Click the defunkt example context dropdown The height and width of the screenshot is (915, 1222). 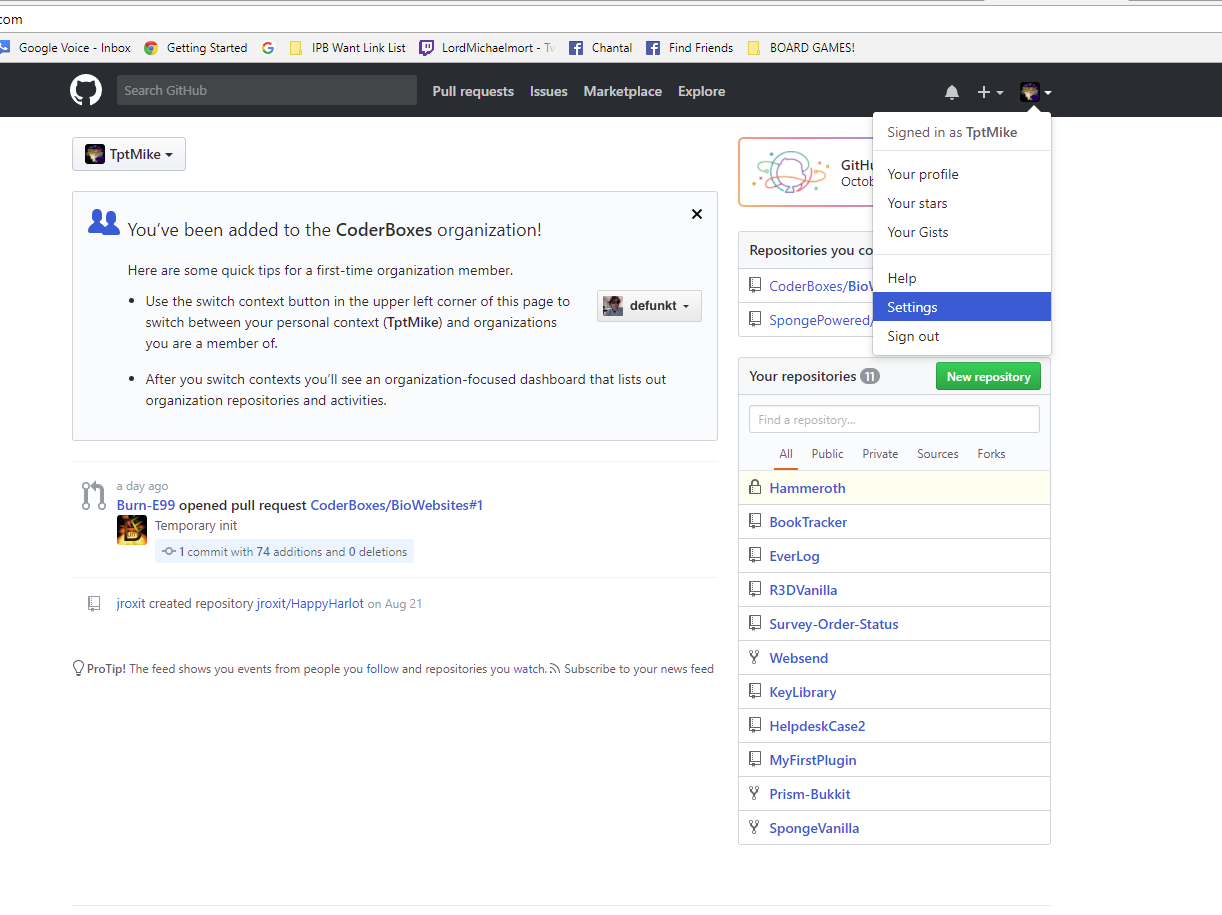[x=649, y=306]
